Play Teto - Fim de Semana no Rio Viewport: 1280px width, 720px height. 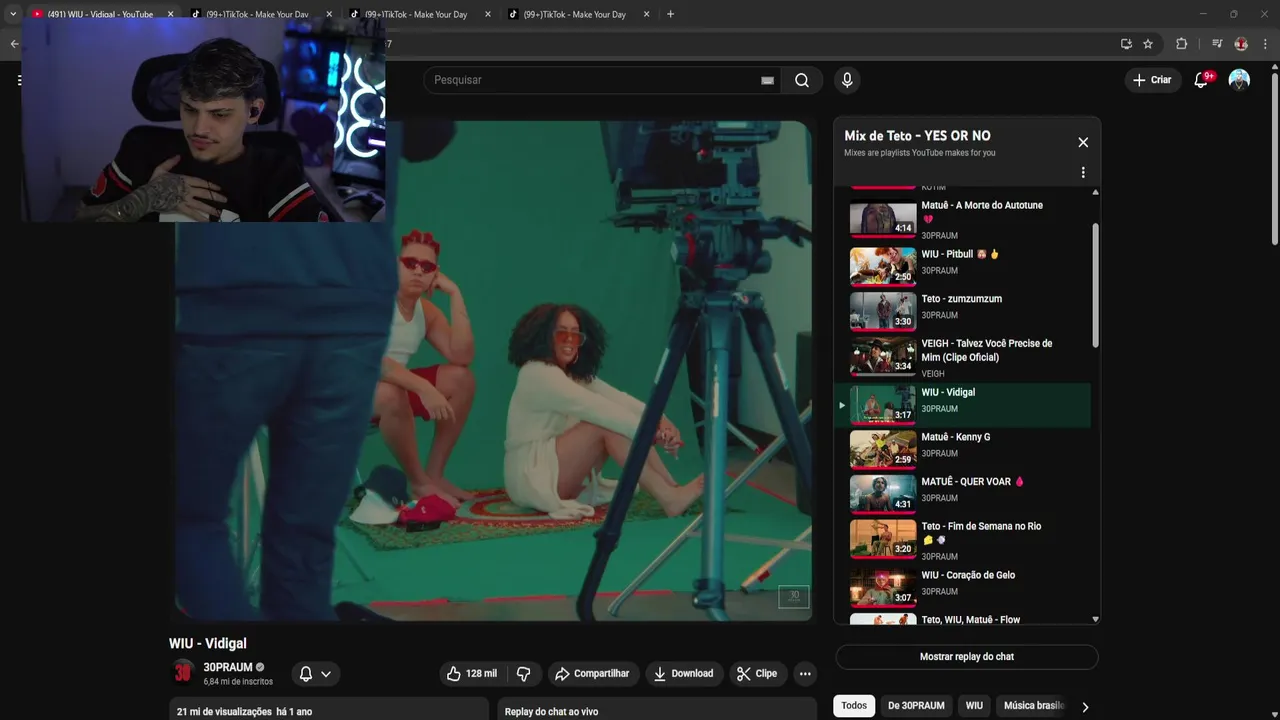962,540
